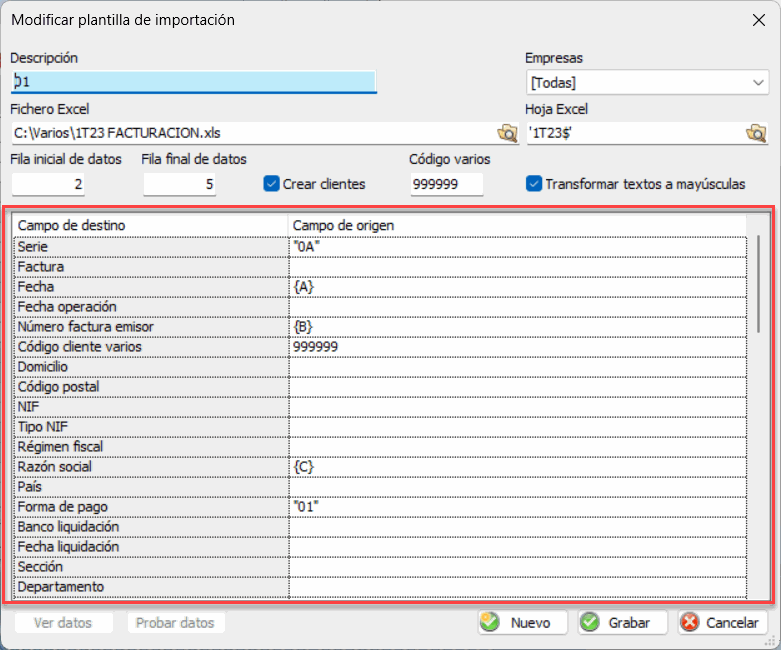Click the Nuevo button
Image resolution: width=781 pixels, height=650 pixels.
pyautogui.click(x=522, y=623)
